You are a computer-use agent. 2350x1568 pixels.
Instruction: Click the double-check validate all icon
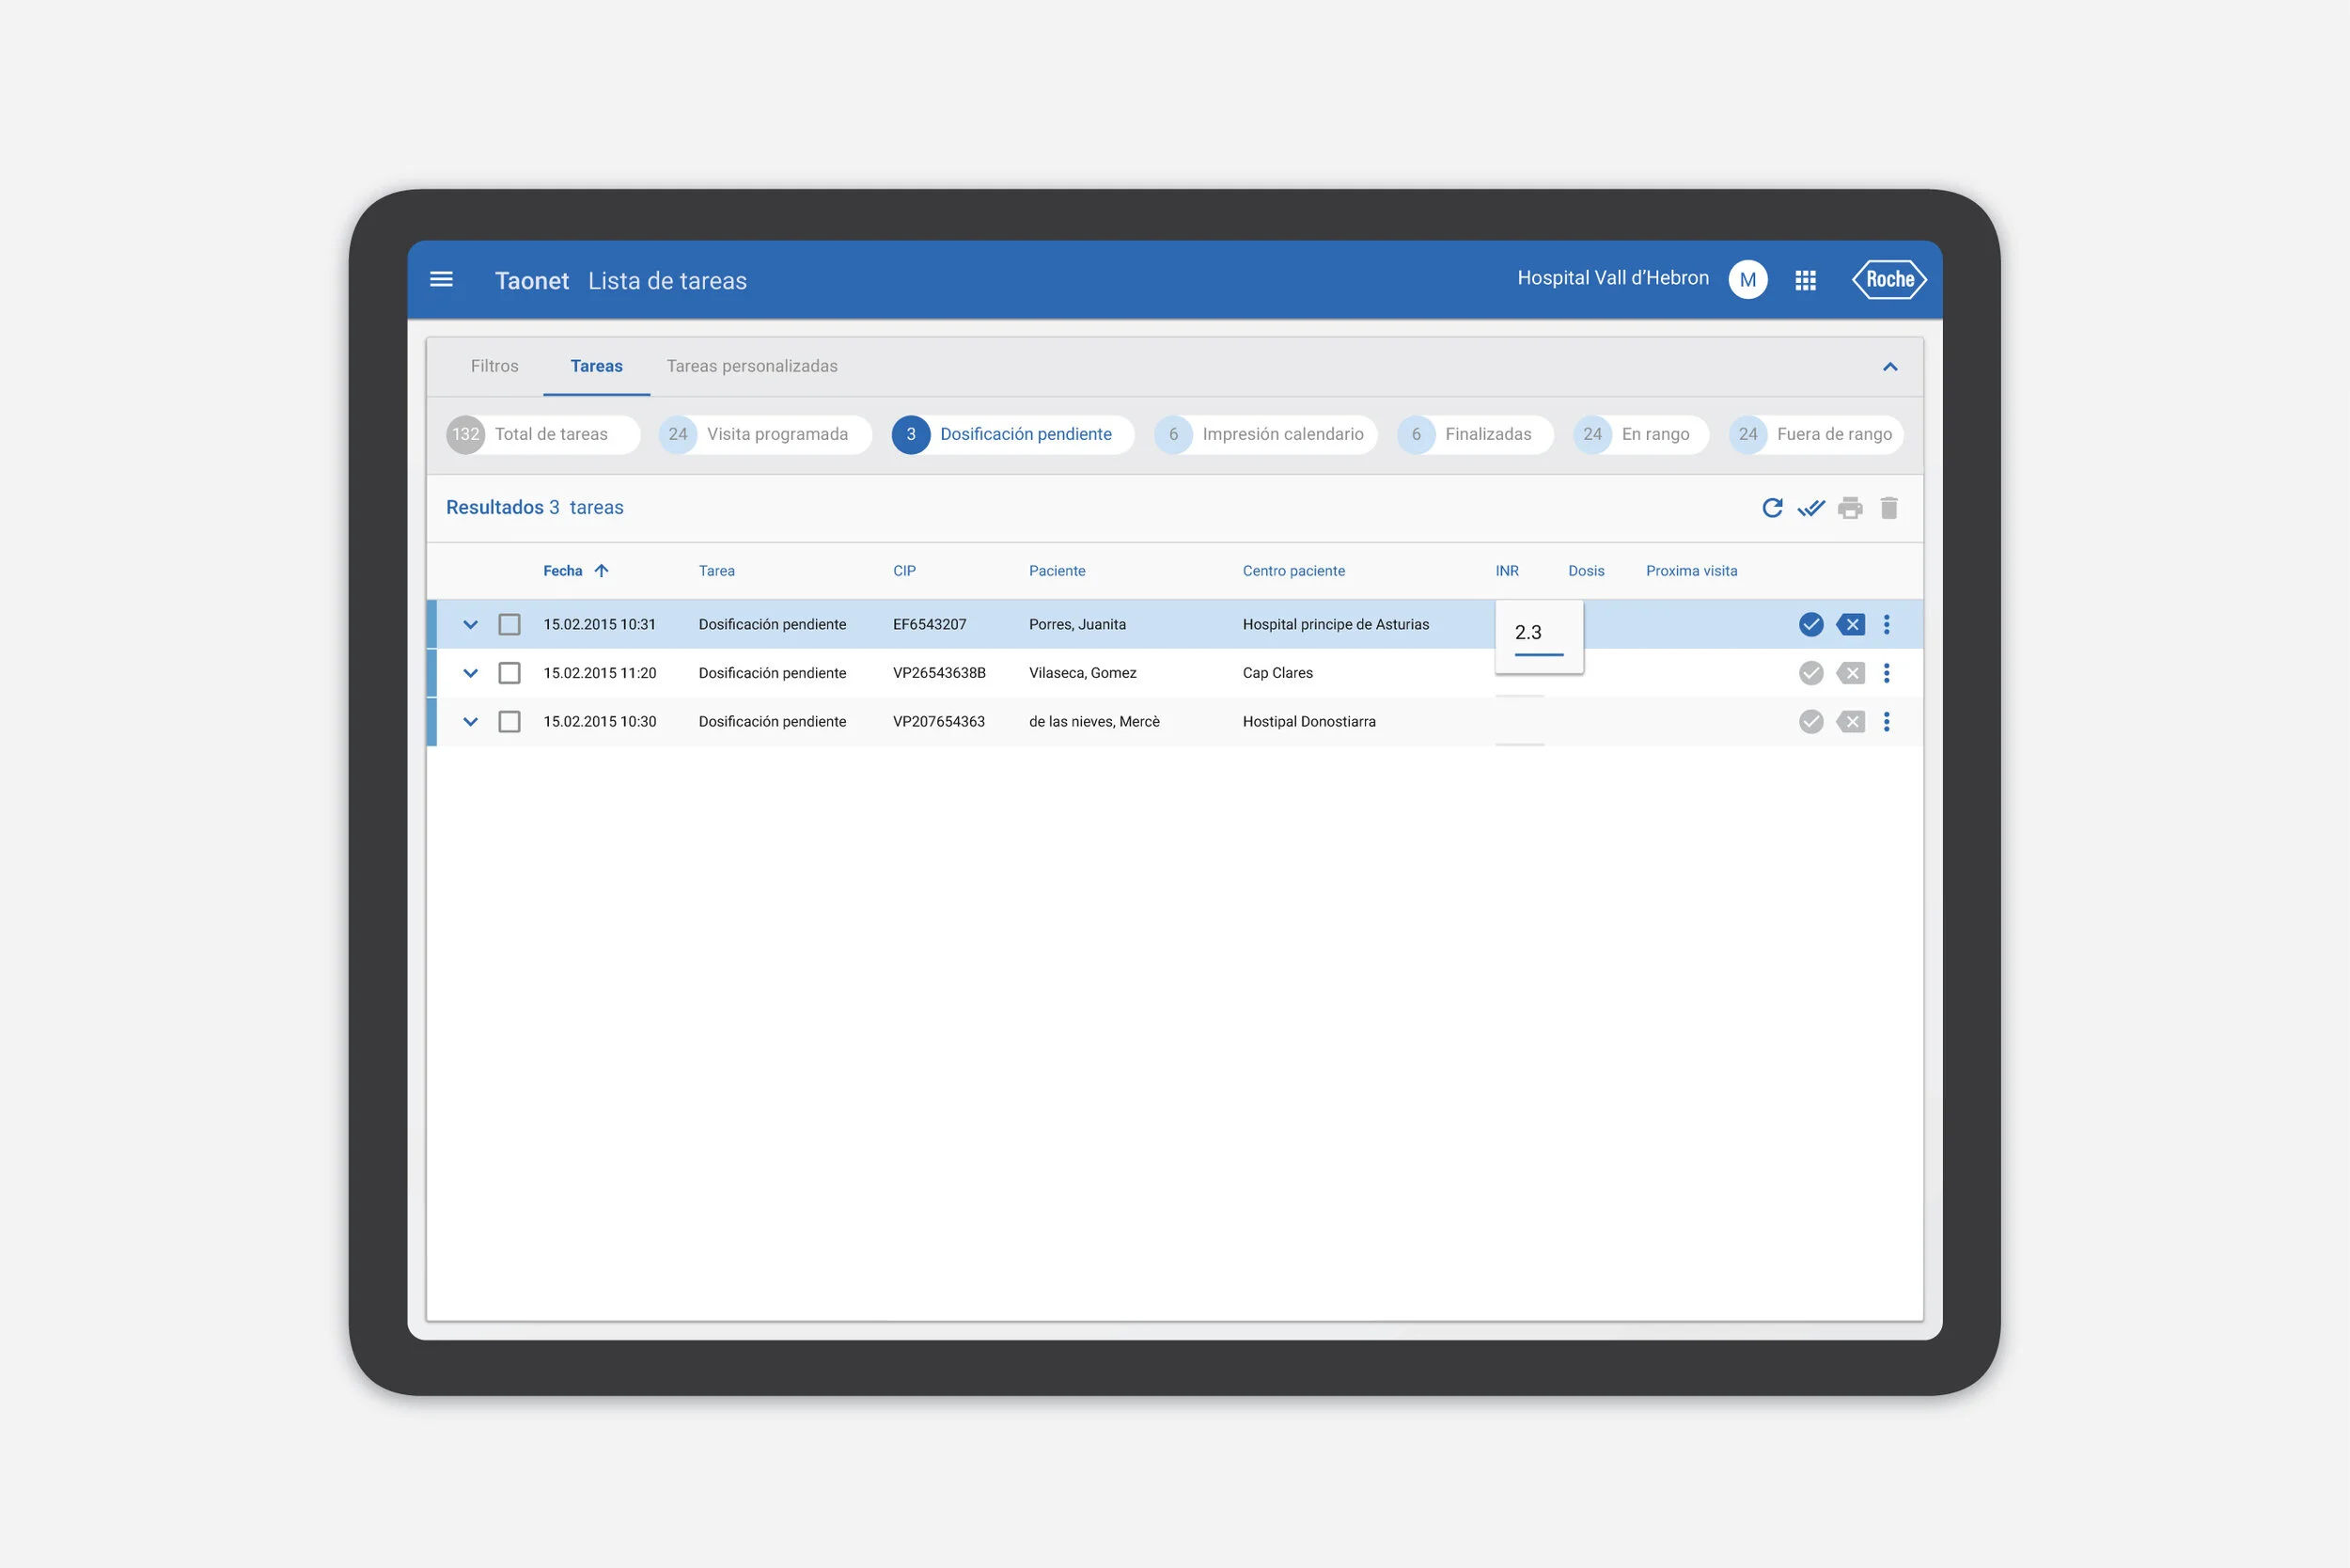(x=1811, y=508)
